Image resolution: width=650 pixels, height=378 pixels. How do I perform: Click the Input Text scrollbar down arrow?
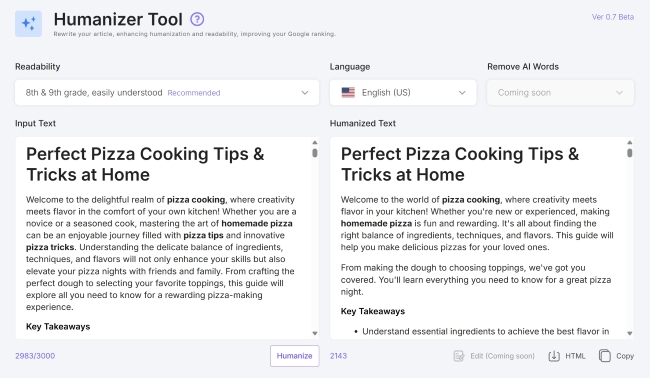click(x=315, y=333)
